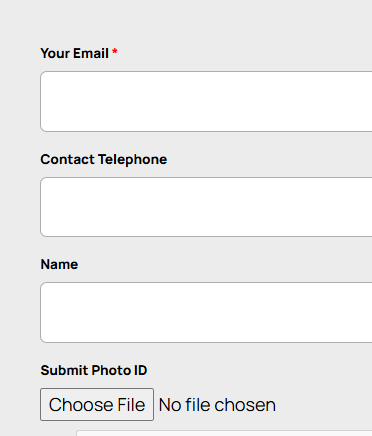The width and height of the screenshot is (372, 436).
Task: Click the red required asterisk beside Email
Action: (115, 51)
